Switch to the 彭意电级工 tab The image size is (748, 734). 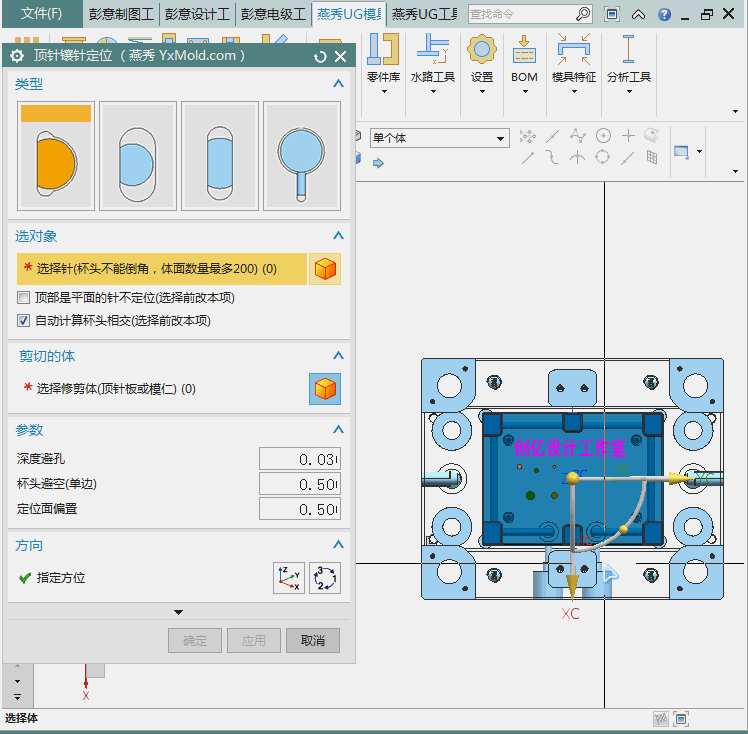click(273, 14)
